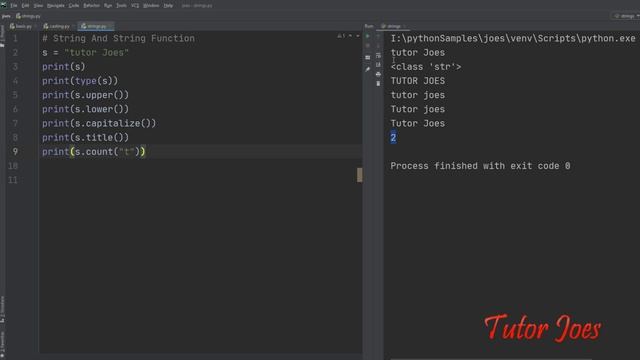Close the strings.py editor tab

tap(111, 26)
